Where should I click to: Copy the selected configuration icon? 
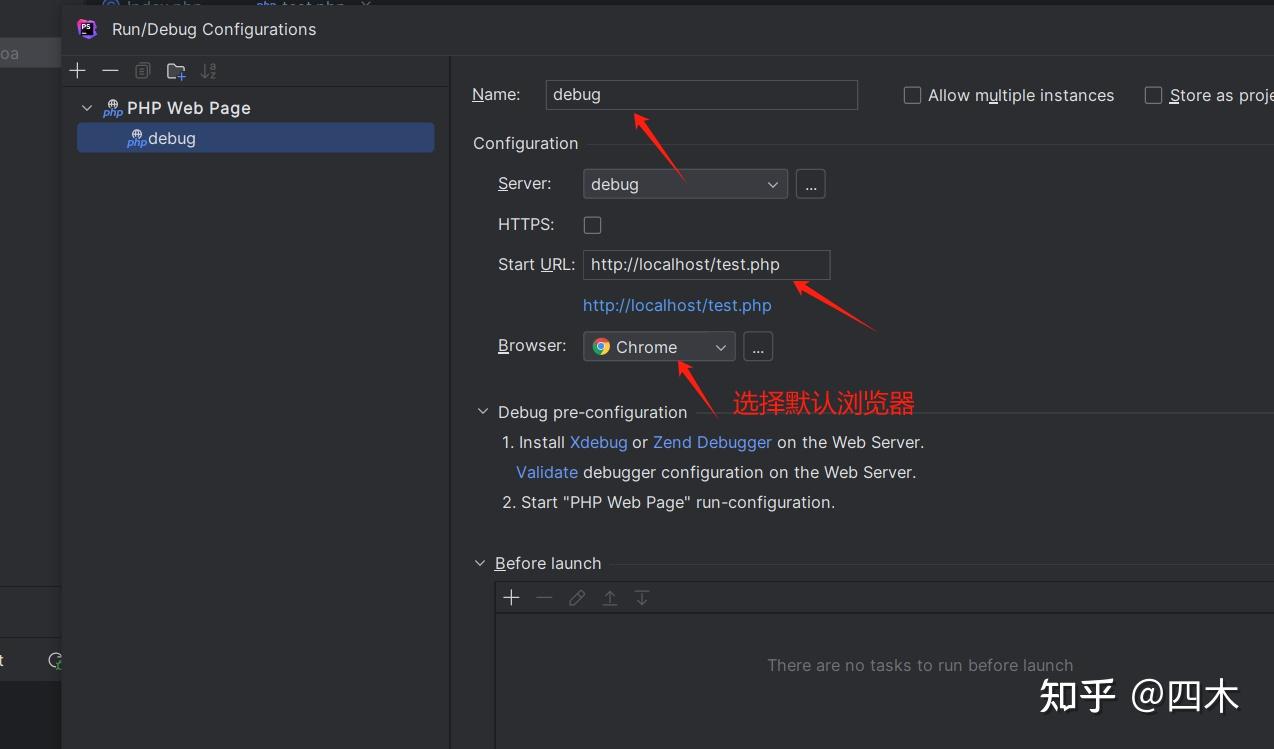pyautogui.click(x=143, y=70)
